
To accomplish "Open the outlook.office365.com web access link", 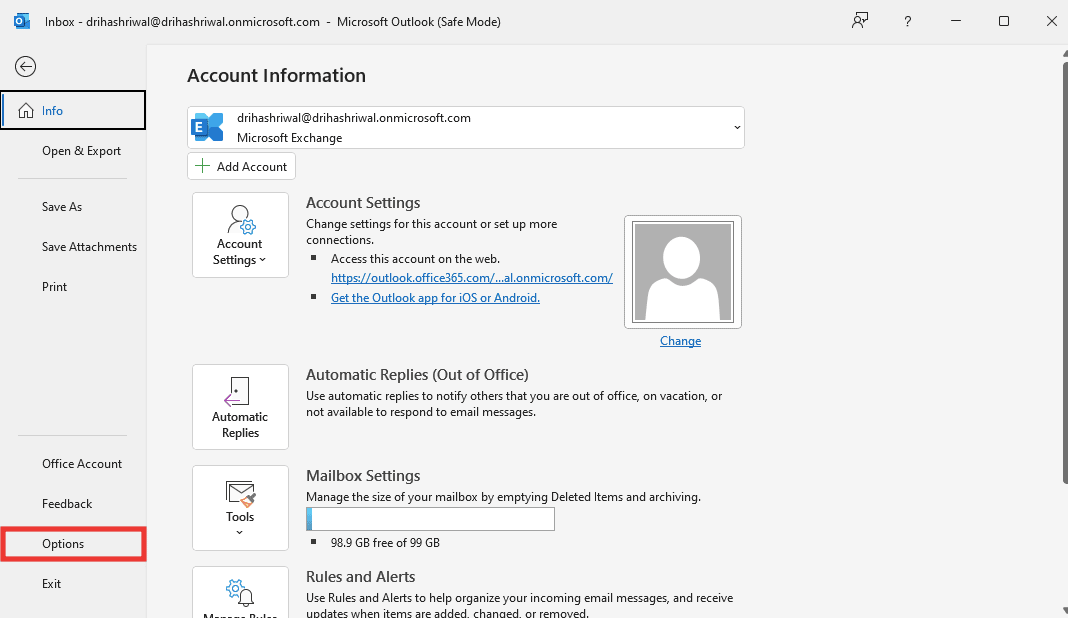I will coord(471,278).
